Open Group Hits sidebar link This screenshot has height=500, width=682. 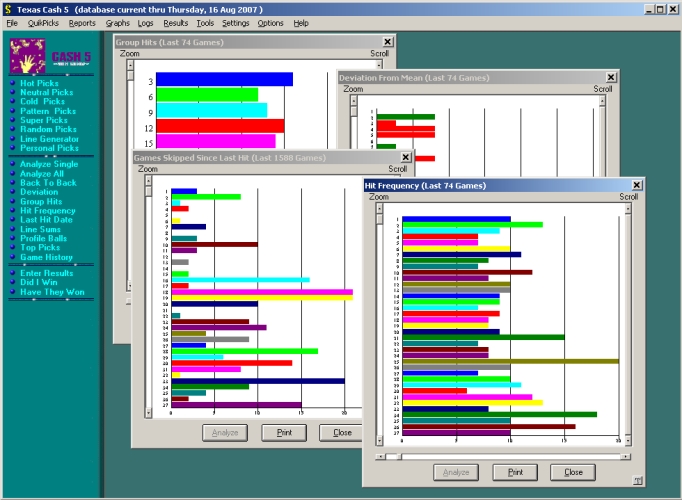point(41,201)
